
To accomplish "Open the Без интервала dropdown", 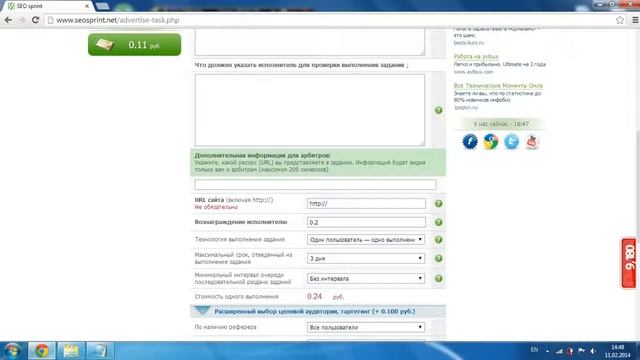I will pos(366,278).
